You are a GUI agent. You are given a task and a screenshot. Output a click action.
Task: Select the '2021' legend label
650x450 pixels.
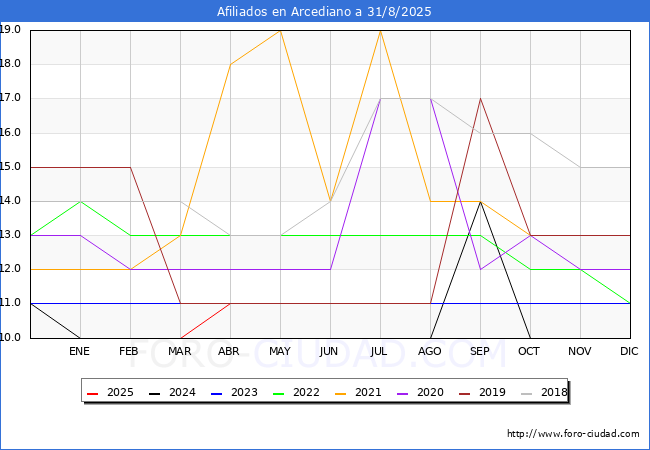[368, 392]
